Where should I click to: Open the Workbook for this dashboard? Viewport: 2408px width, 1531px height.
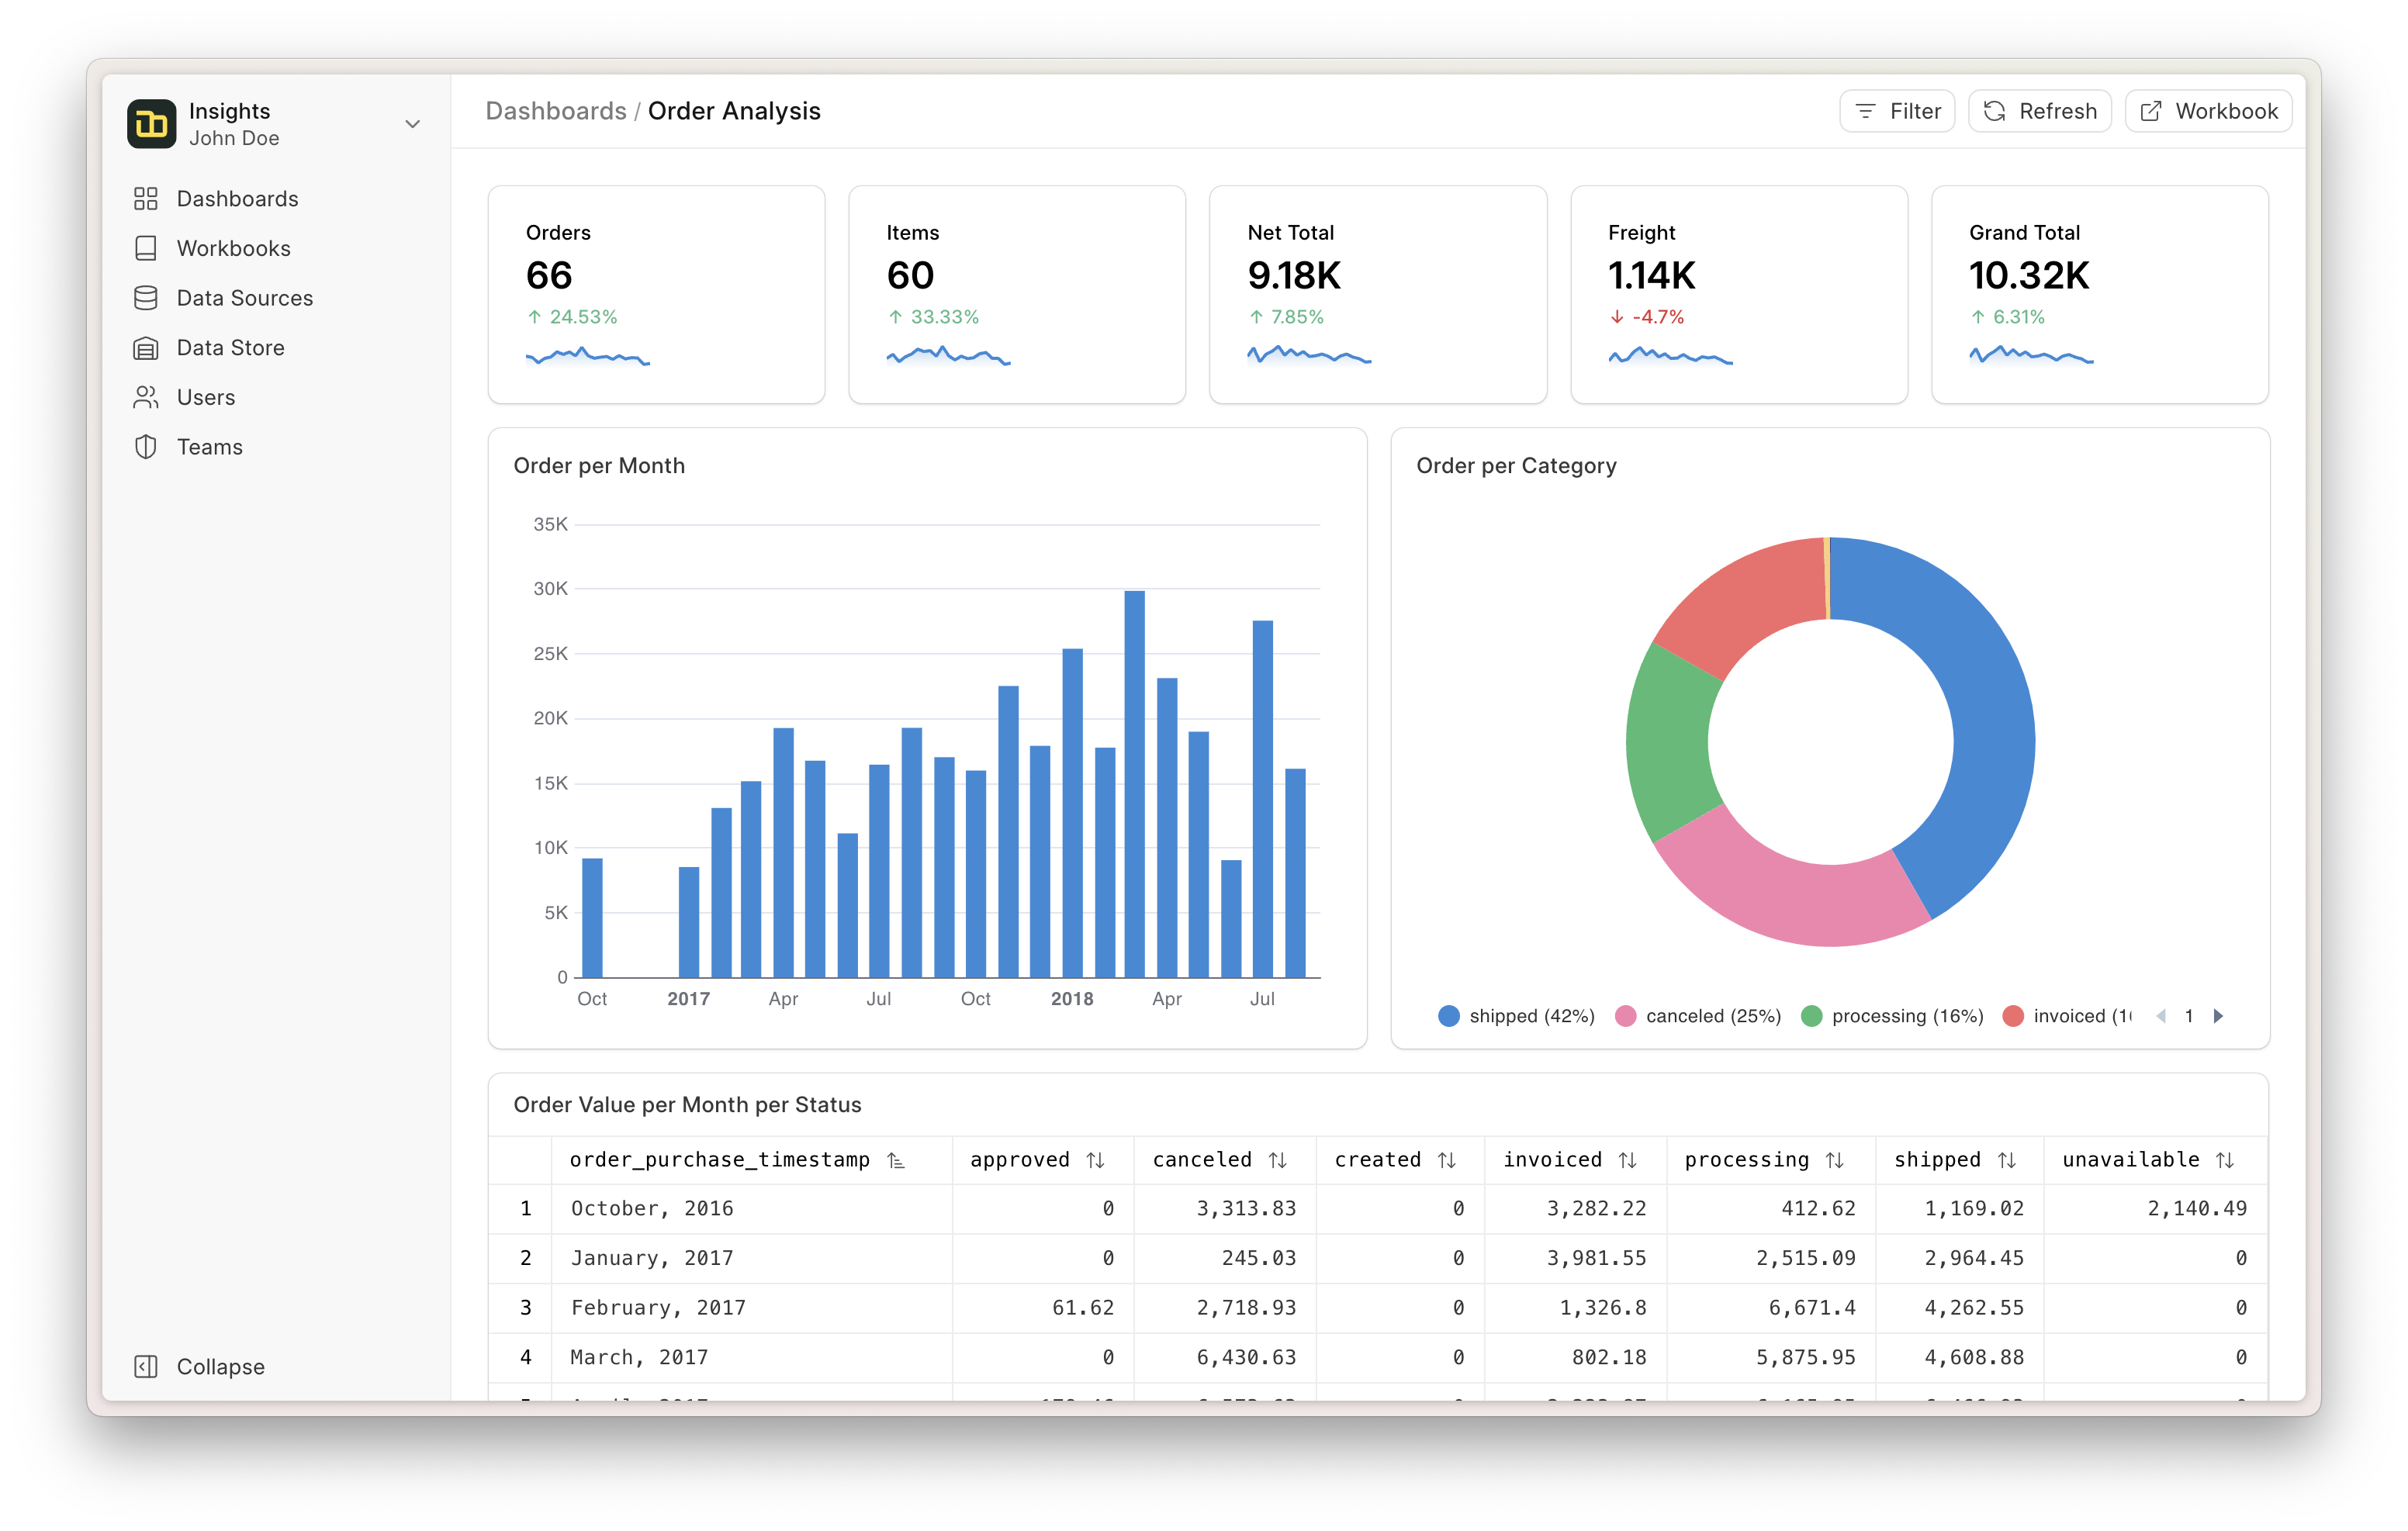pos(2207,111)
